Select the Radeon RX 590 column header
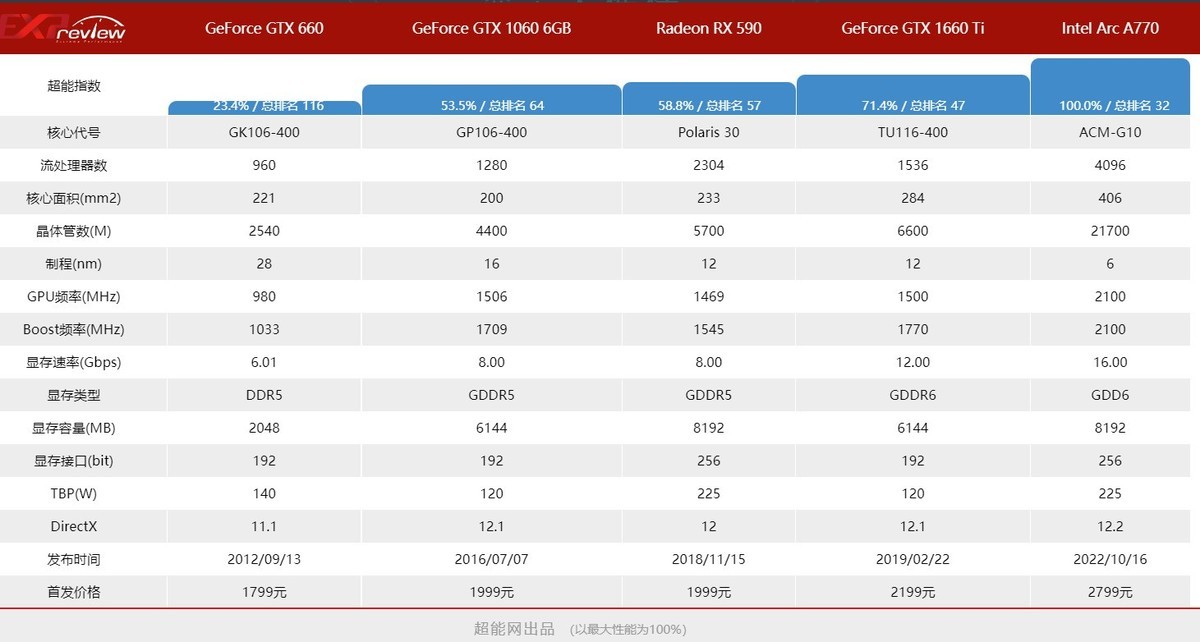 tap(709, 28)
